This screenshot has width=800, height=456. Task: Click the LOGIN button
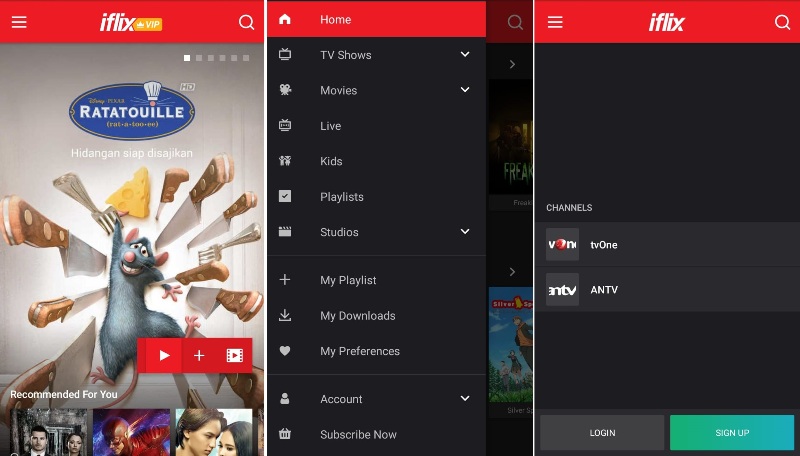tap(602, 433)
